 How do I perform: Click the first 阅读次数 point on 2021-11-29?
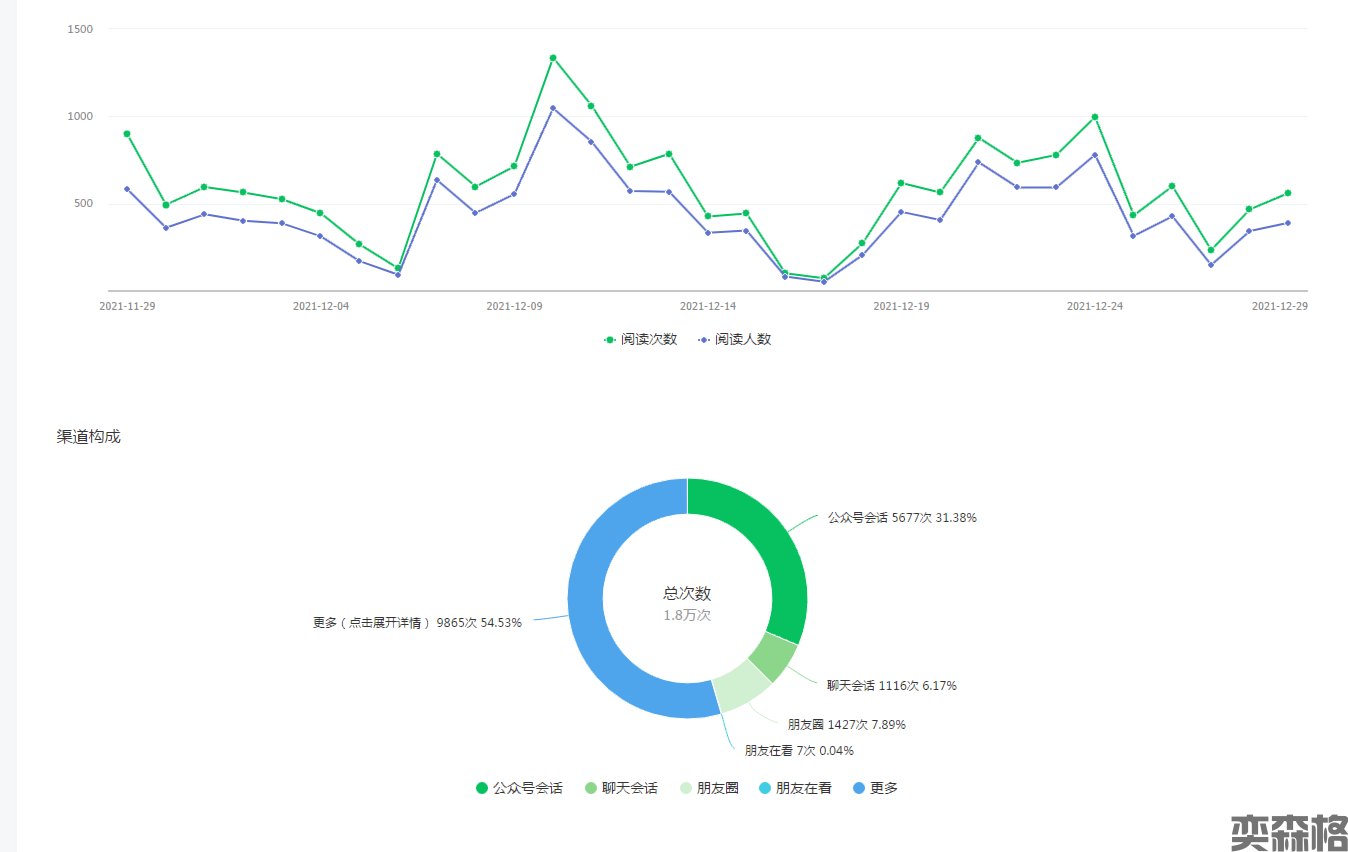[127, 134]
